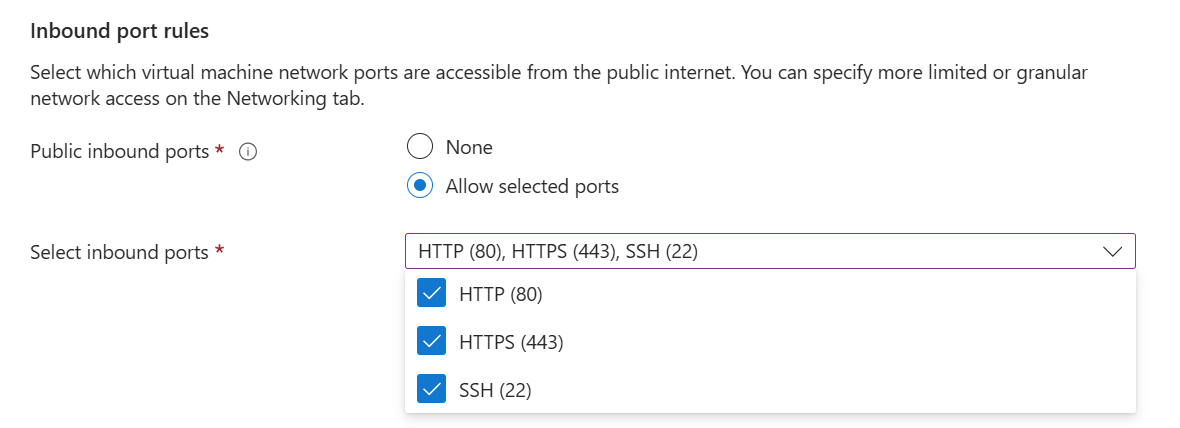Uncheck the HTTP (80) checkbox
The width and height of the screenshot is (1180, 428).
432,294
